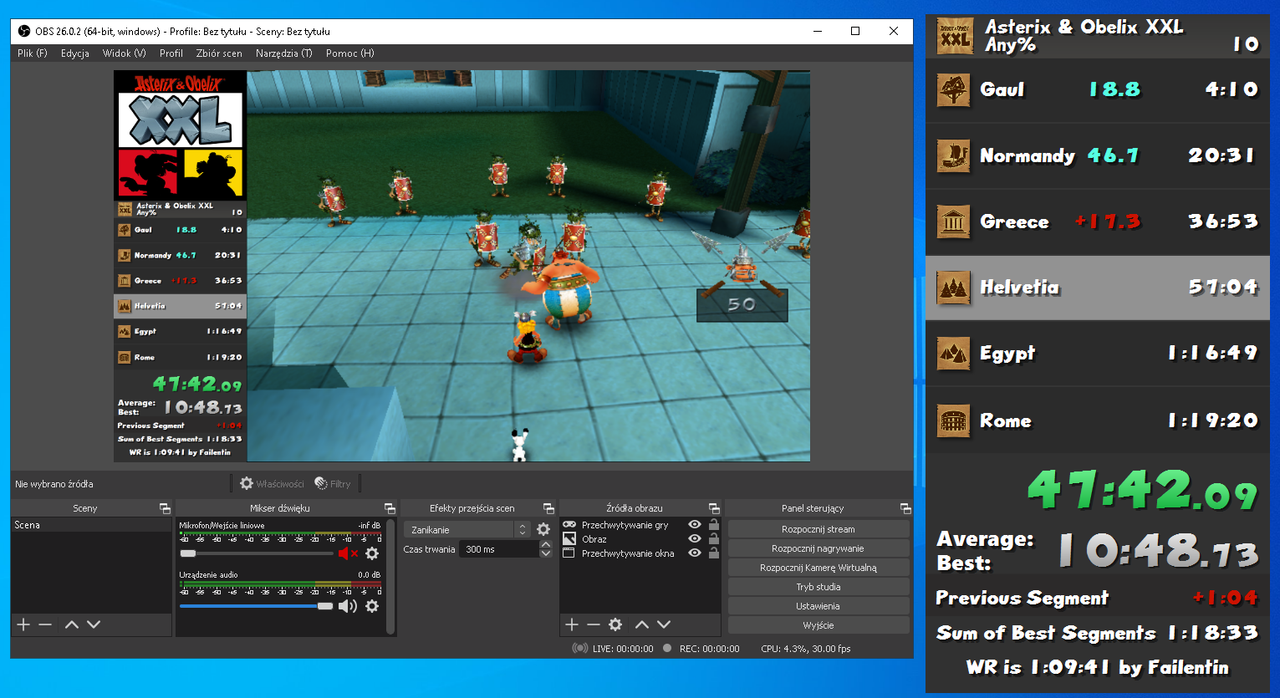Screen dimensions: 1280x698
Task: Click the Gaul split icon in timer
Action: (953, 90)
